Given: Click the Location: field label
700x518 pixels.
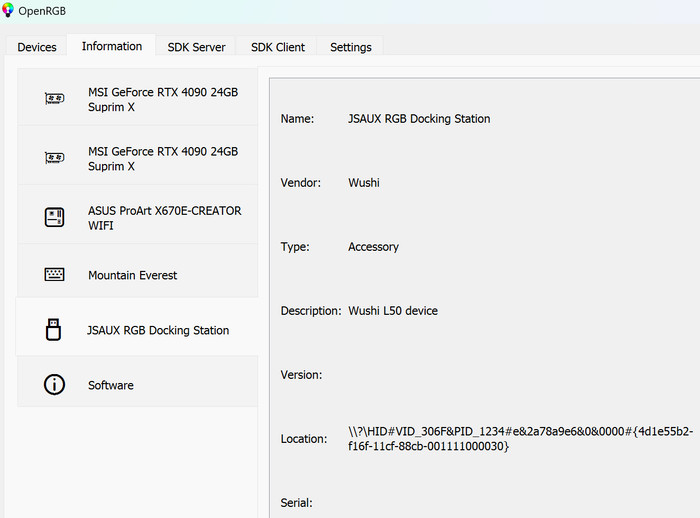Looking at the screenshot, I should 304,439.
